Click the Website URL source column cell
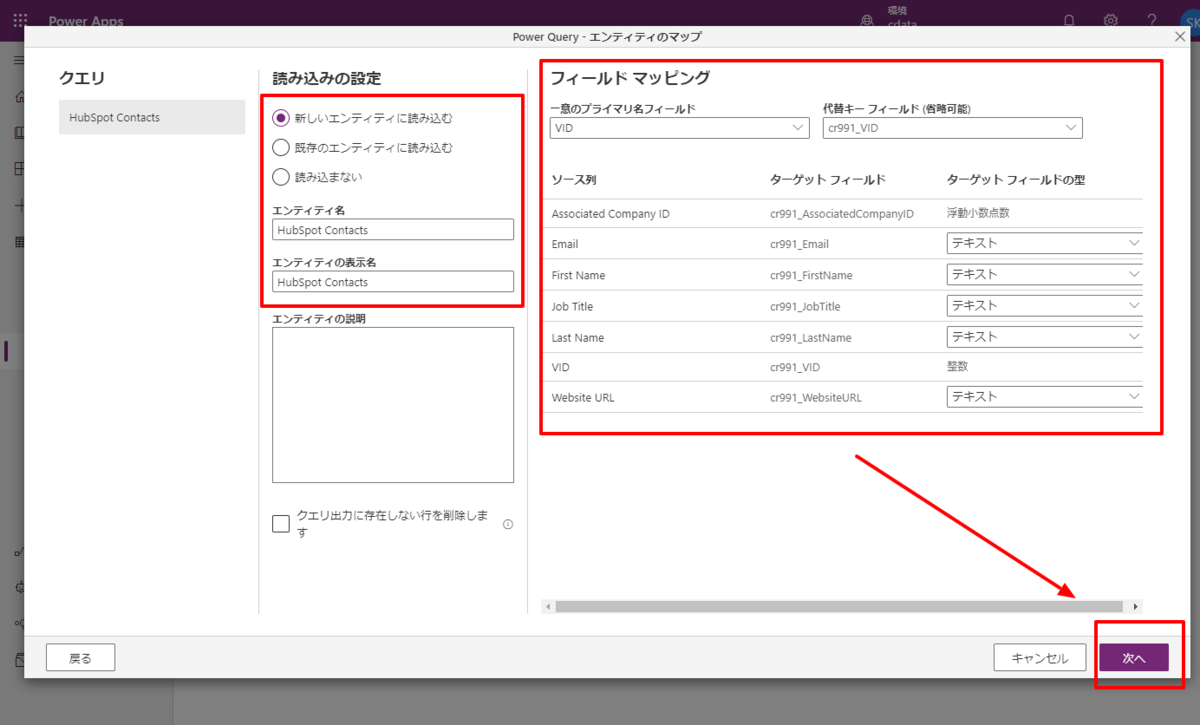Image resolution: width=1200 pixels, height=725 pixels. tap(583, 397)
